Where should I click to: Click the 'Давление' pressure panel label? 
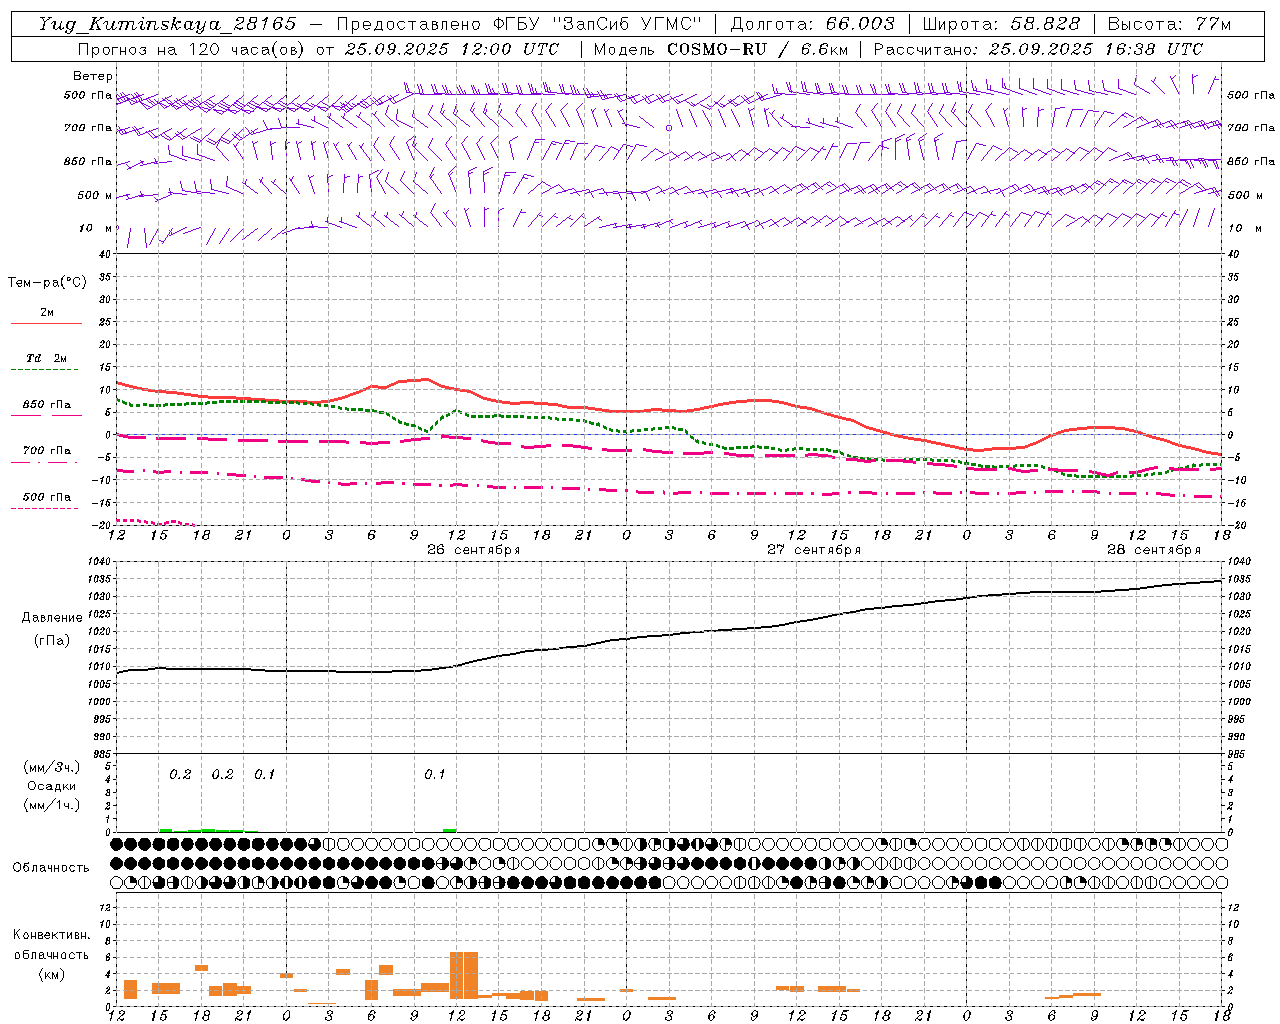click(x=52, y=618)
